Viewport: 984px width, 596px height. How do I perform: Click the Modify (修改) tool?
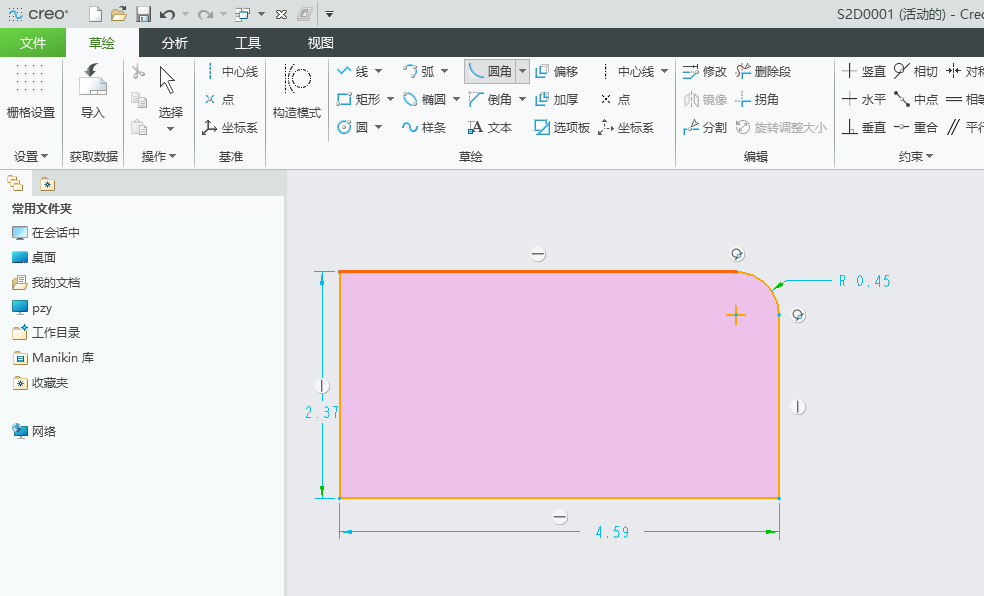point(705,72)
